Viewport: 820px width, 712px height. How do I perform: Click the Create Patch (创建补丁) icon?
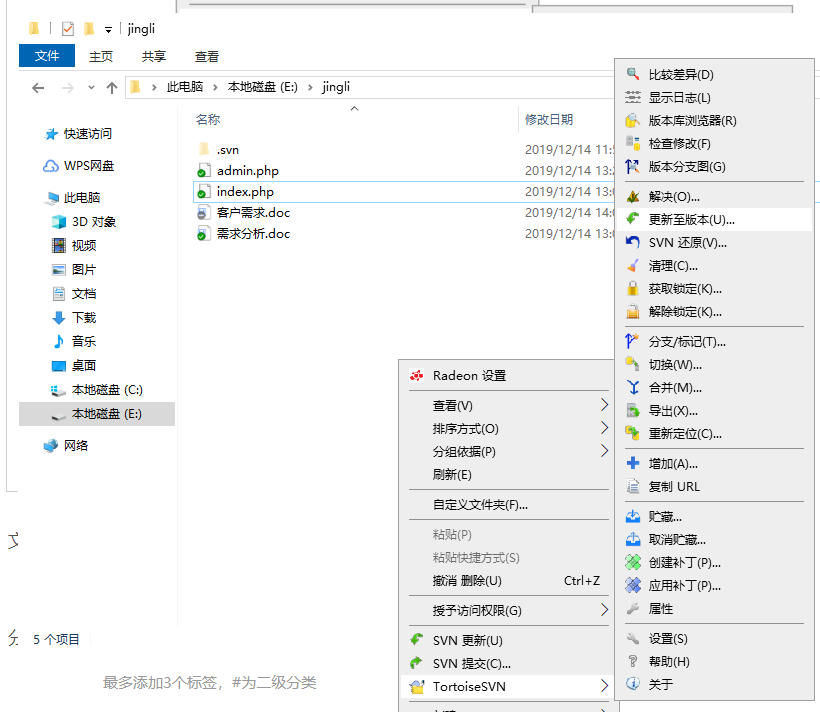[633, 562]
